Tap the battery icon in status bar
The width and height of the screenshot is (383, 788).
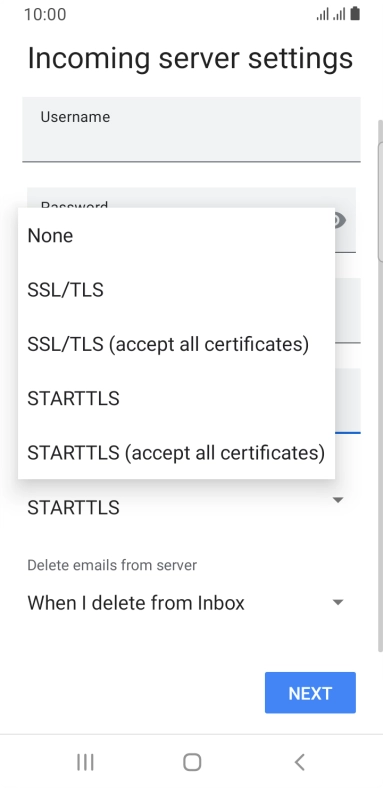coord(355,14)
